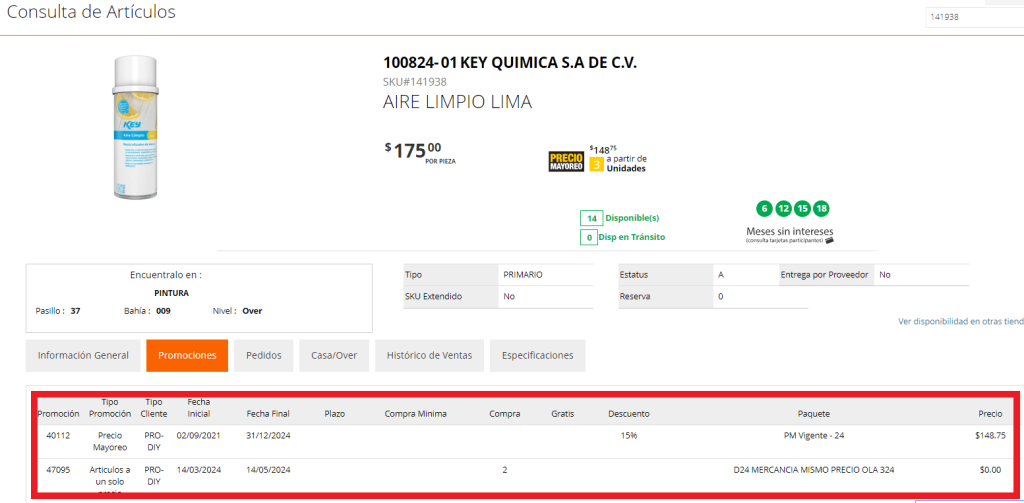The image size is (1024, 503).
Task: Select the 18 months no-interest circle
Action: click(822, 209)
